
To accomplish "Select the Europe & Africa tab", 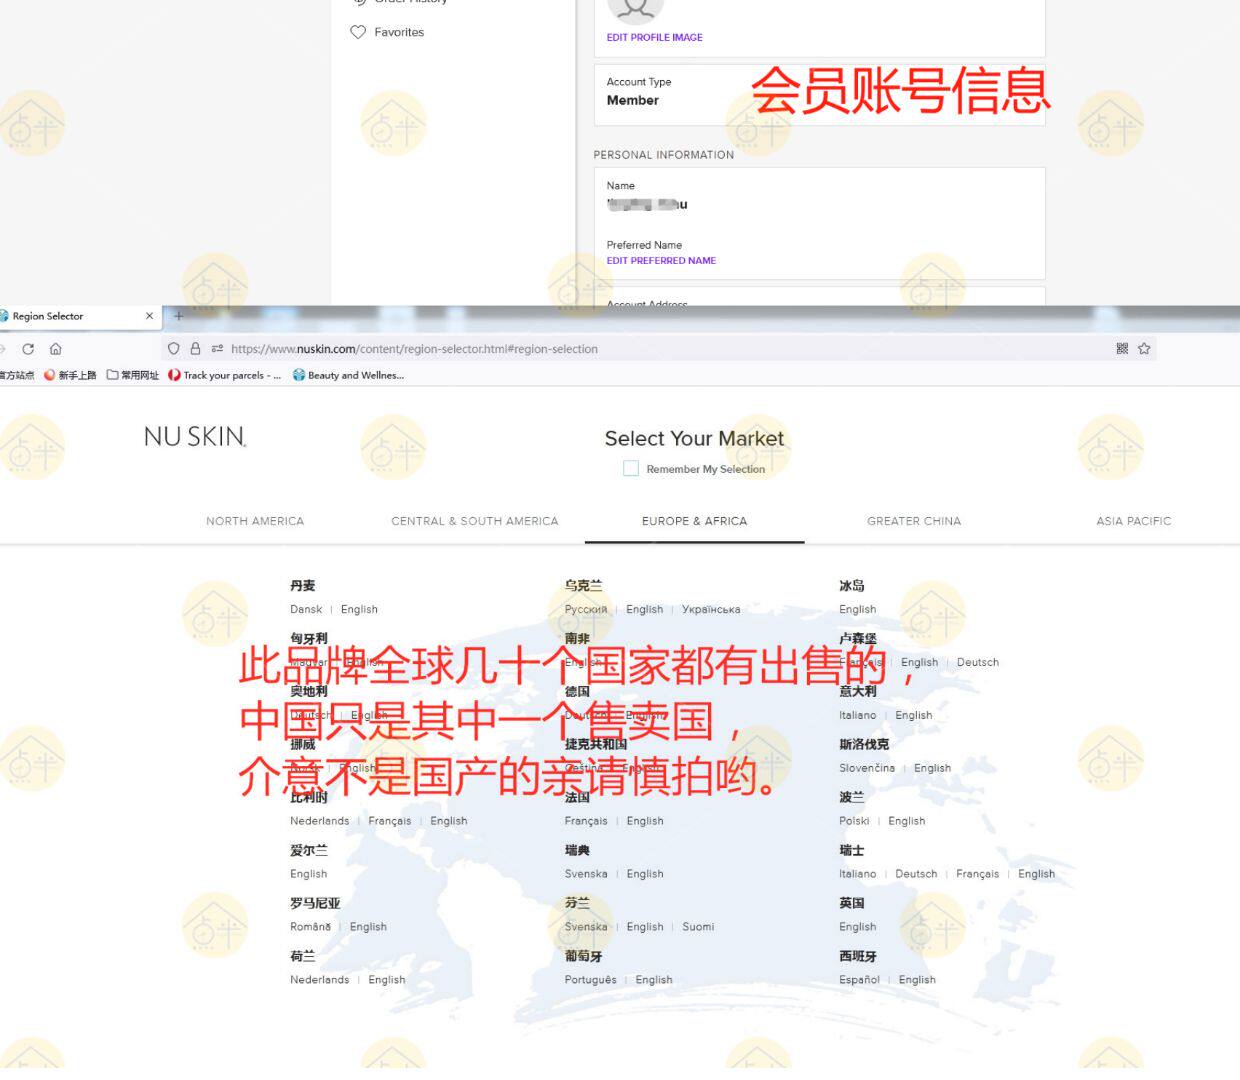I will pos(695,521).
